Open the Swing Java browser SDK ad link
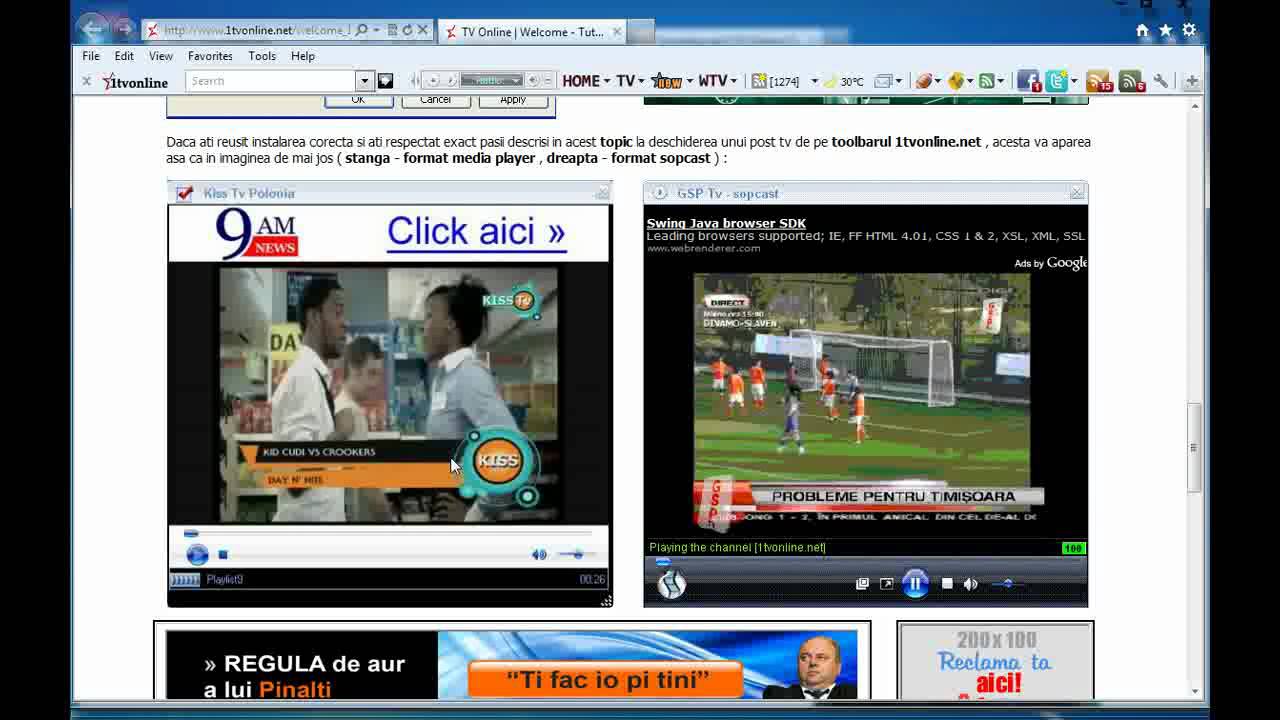 [726, 223]
